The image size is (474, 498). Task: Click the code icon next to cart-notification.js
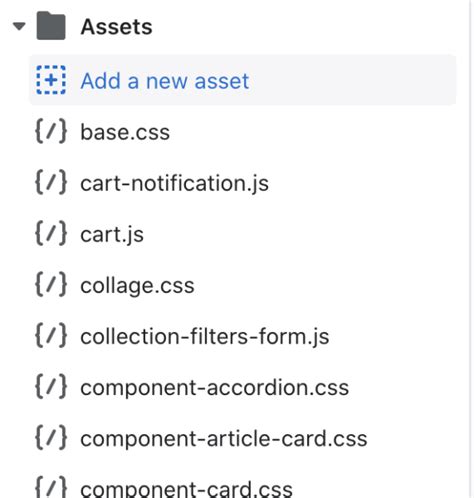(51, 183)
